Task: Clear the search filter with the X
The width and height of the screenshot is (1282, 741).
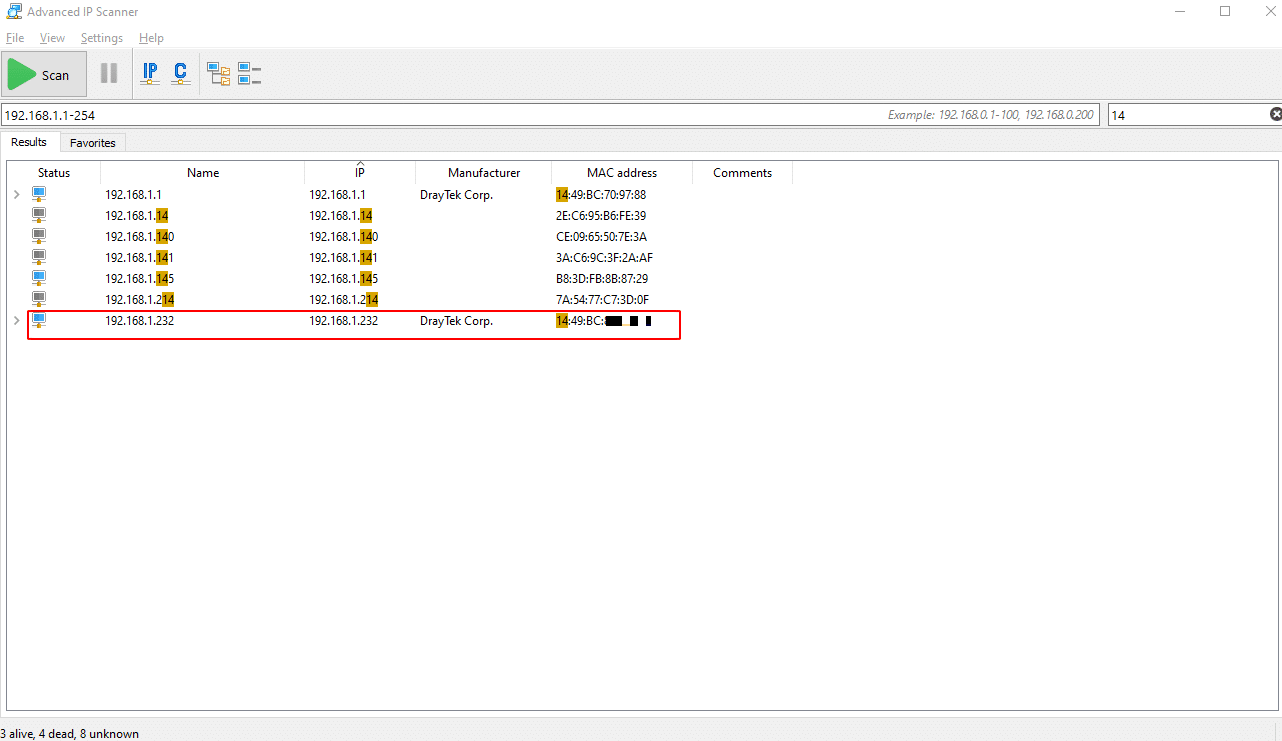Action: pyautogui.click(x=1275, y=115)
